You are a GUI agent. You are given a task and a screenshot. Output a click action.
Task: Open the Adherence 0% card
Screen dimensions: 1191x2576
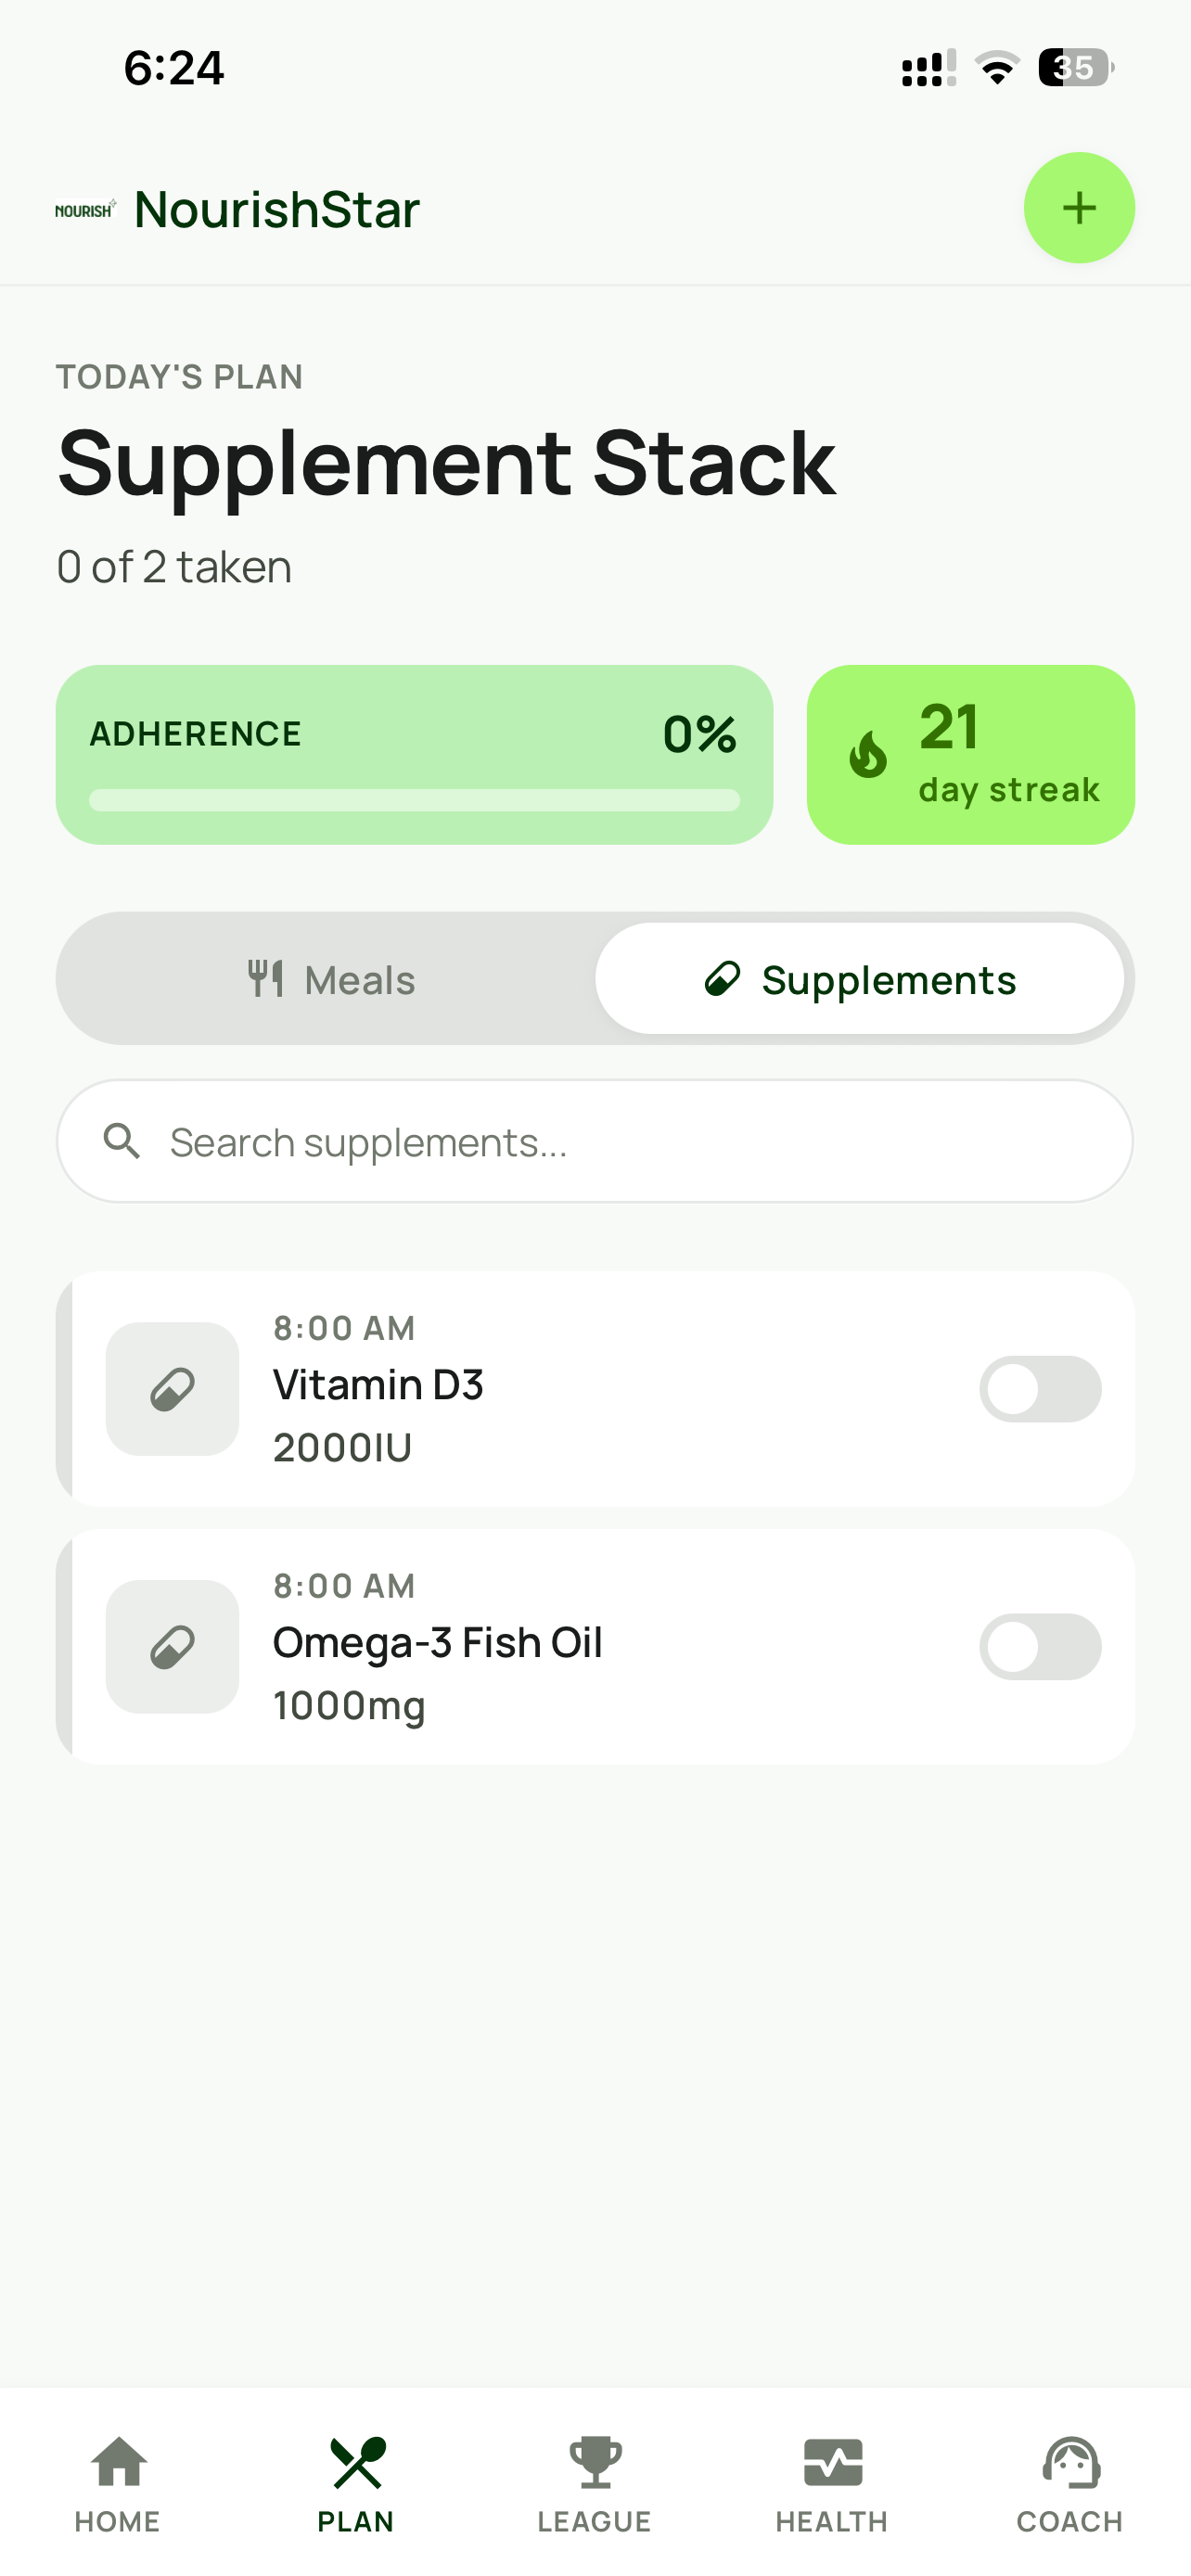pyautogui.click(x=414, y=755)
